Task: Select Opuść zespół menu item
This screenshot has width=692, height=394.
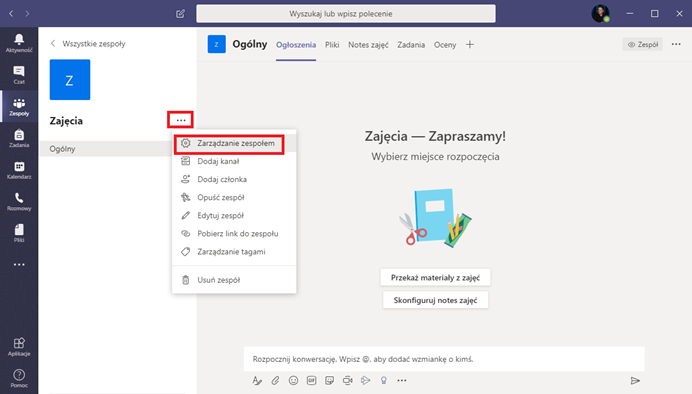Action: pos(234,198)
